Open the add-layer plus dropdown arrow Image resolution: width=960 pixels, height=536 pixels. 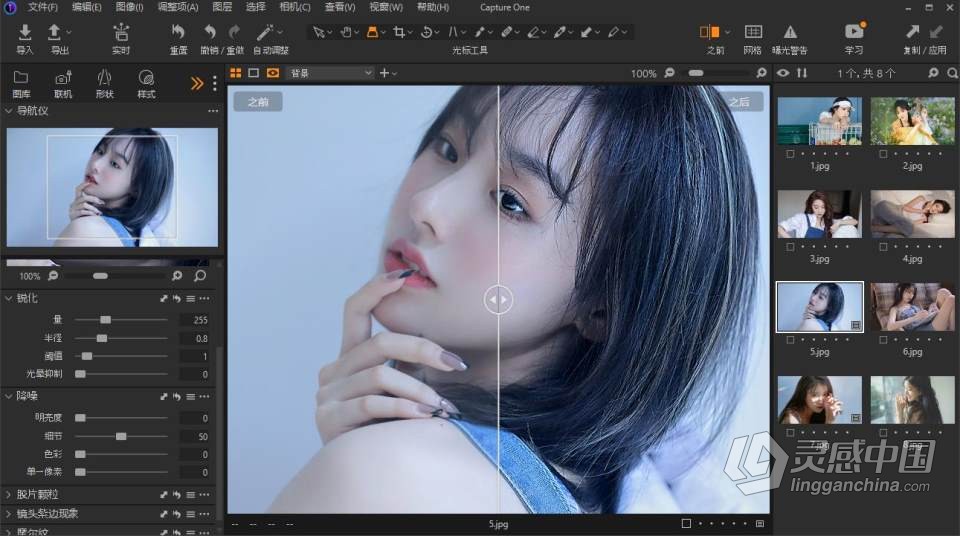click(394, 74)
